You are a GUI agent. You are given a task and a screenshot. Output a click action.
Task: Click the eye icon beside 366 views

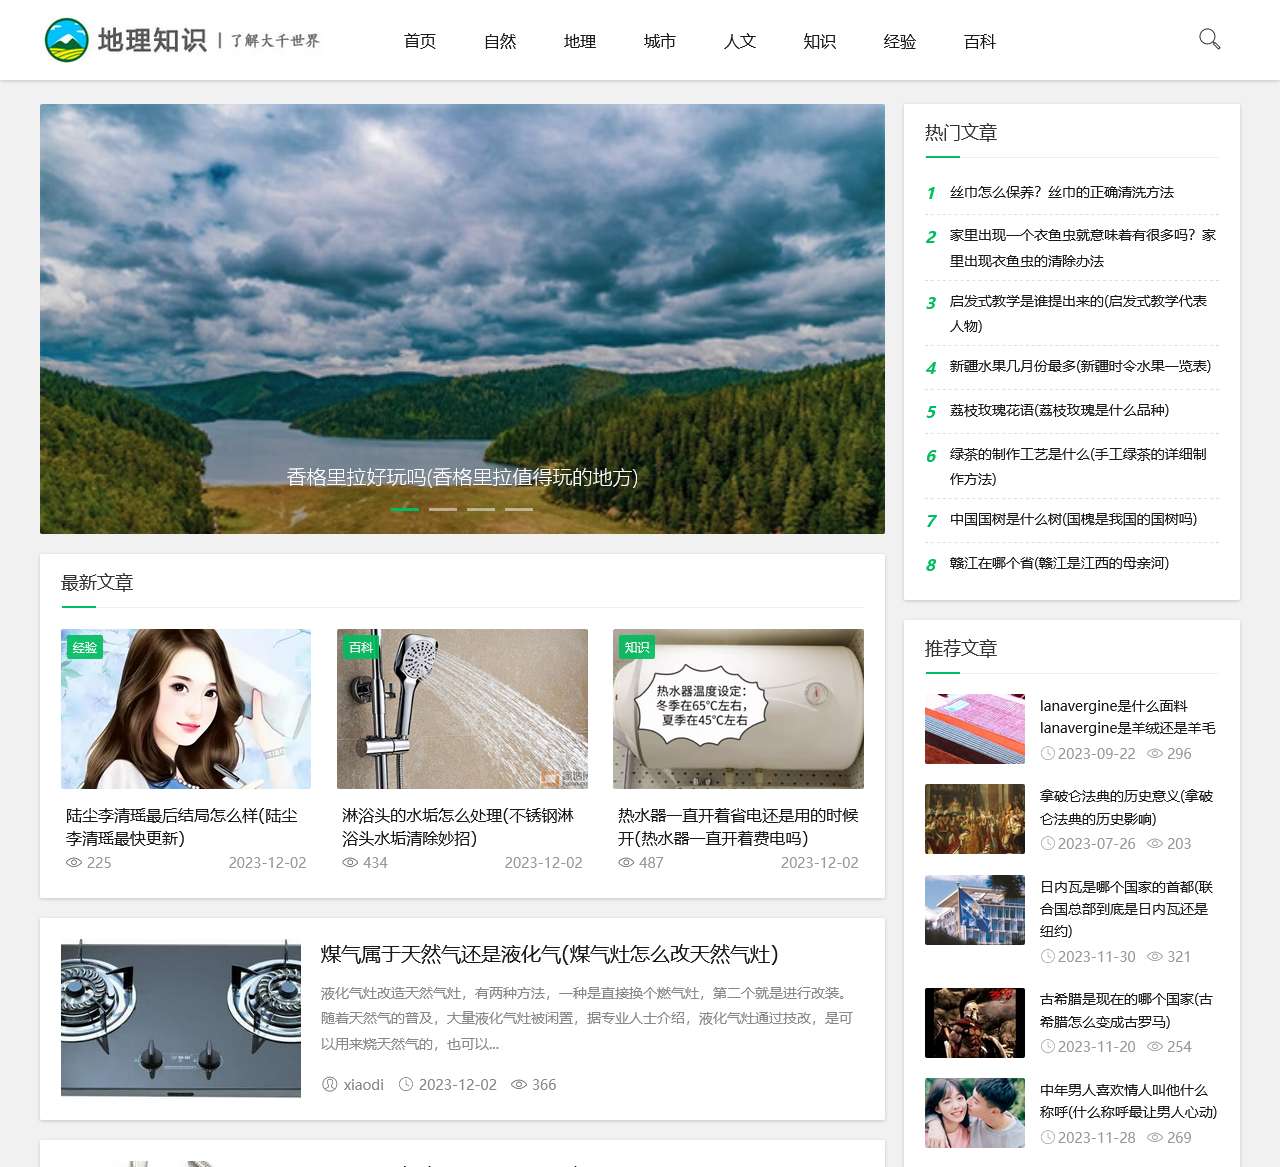pyautogui.click(x=518, y=1084)
